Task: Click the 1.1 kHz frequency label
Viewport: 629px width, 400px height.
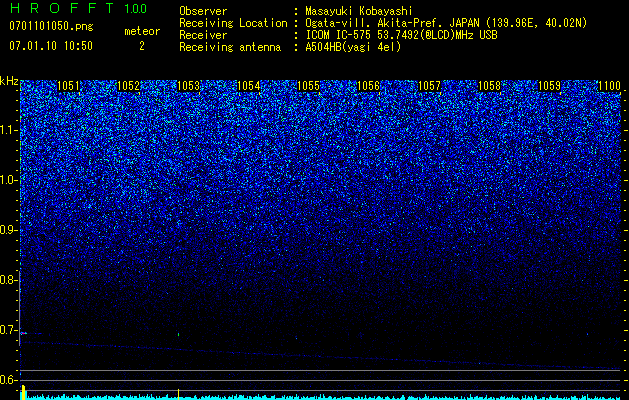Action: tap(9, 131)
